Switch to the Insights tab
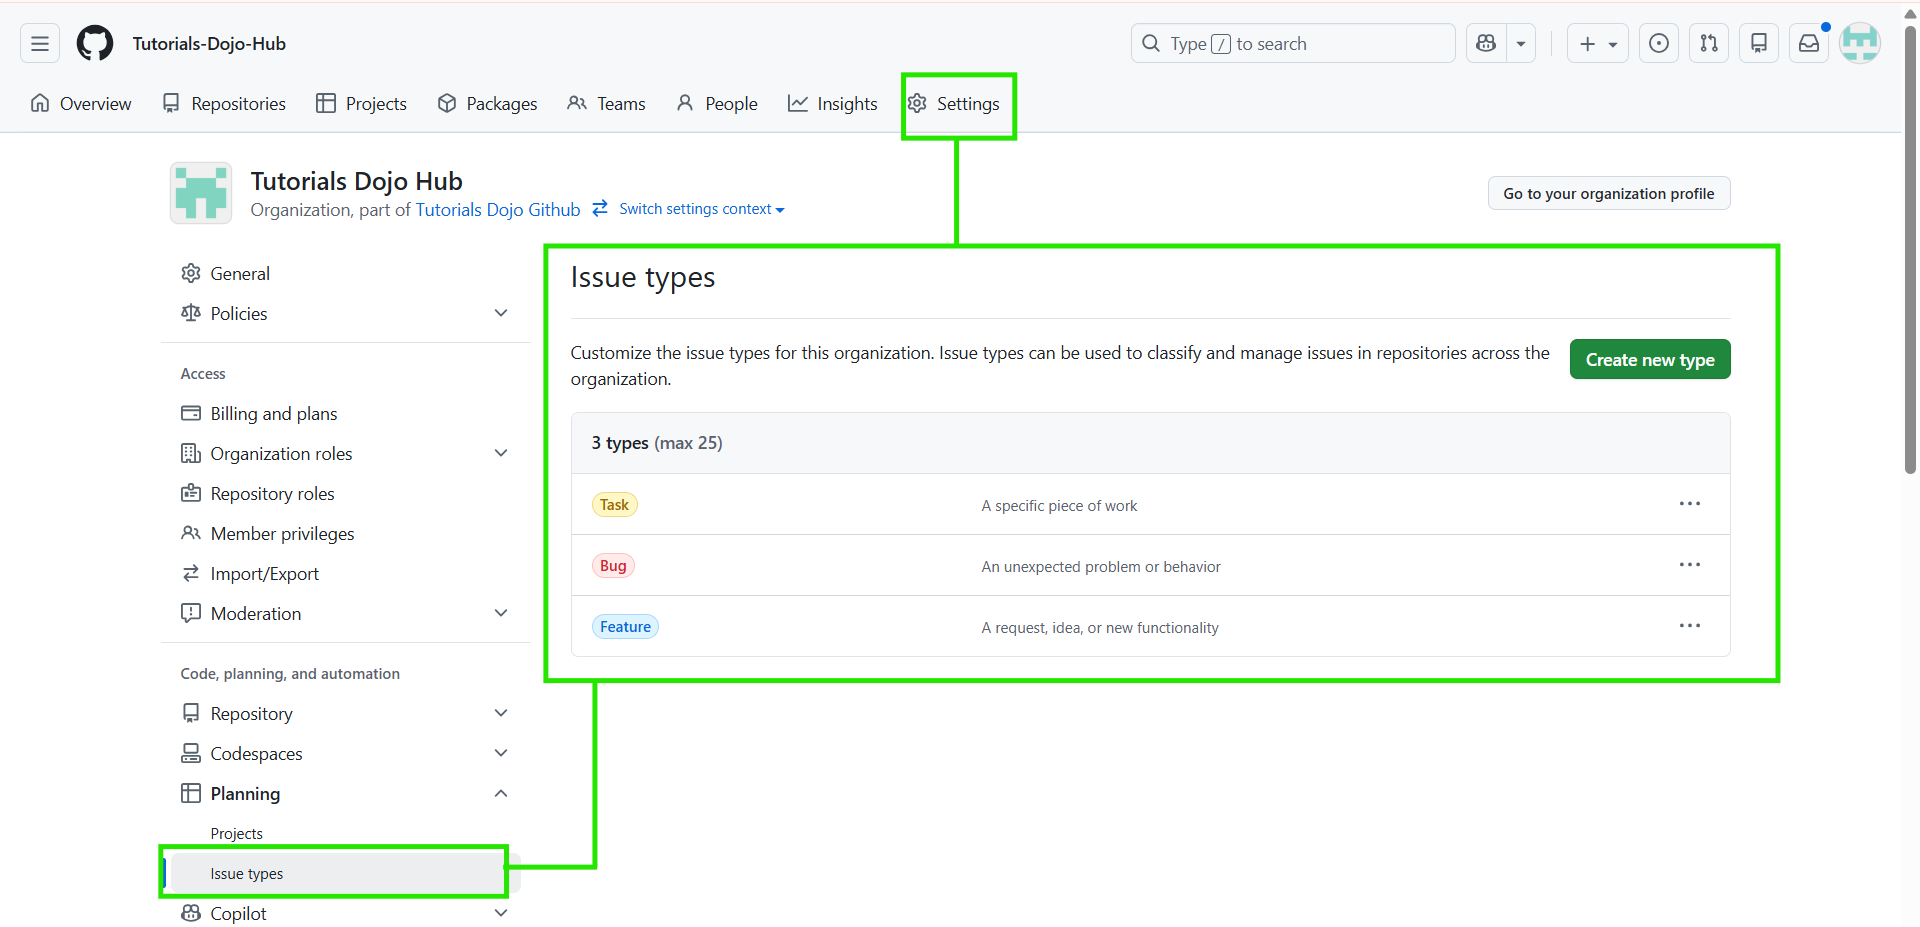1920x927 pixels. point(833,103)
